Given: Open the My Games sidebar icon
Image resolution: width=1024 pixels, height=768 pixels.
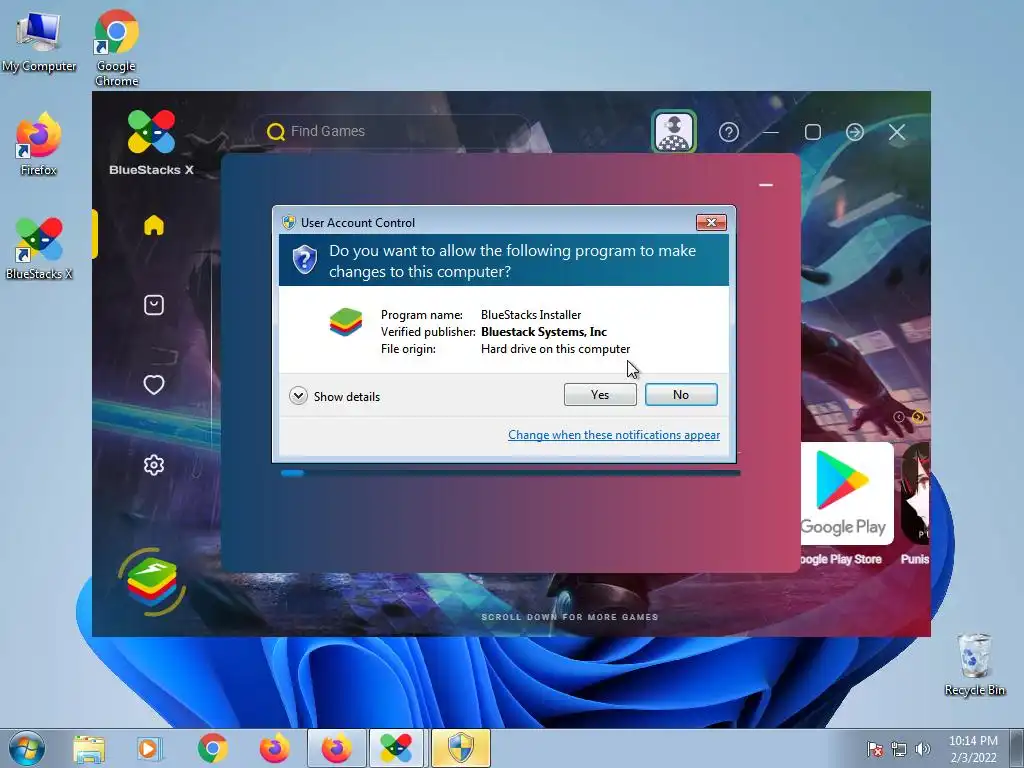Looking at the screenshot, I should (154, 305).
